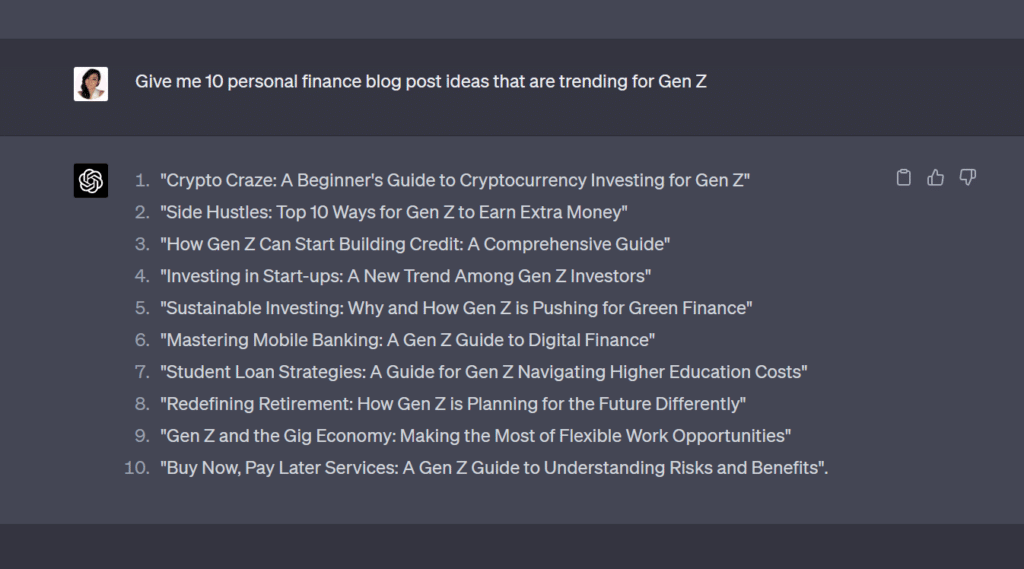Select the "Start Building Credit" idea text

tap(415, 244)
